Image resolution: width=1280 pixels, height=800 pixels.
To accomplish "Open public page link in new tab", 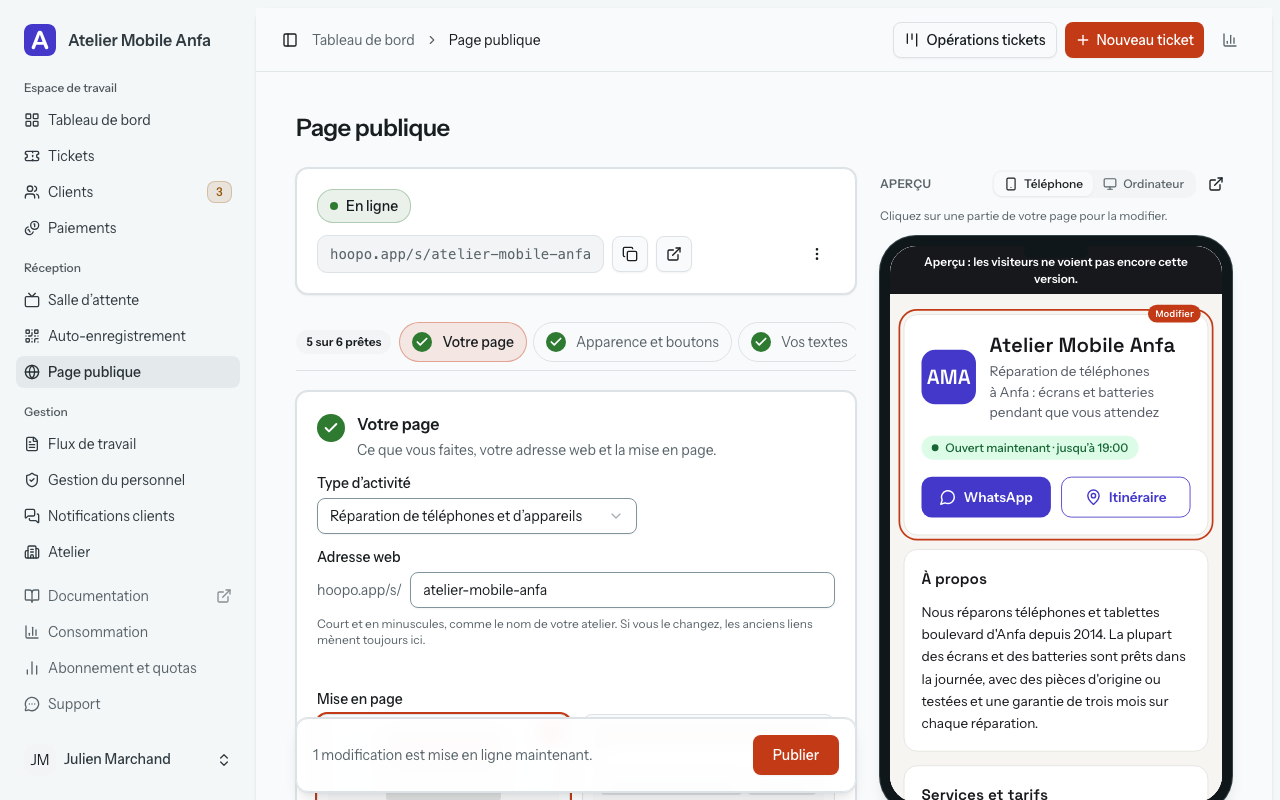I will 674,254.
